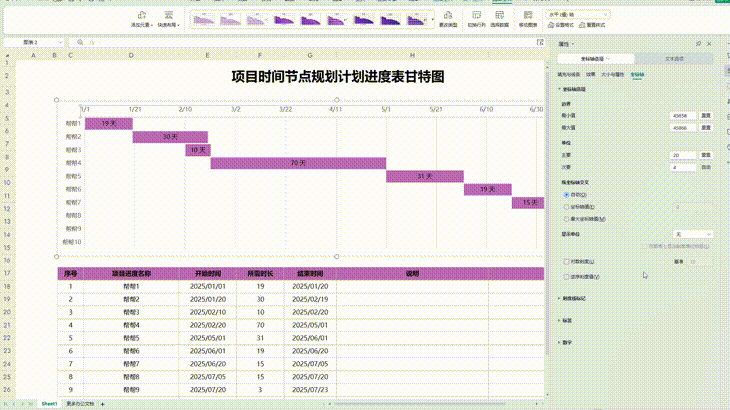Click the 切换行列 (Switch Row/Column) icon

click(476, 16)
